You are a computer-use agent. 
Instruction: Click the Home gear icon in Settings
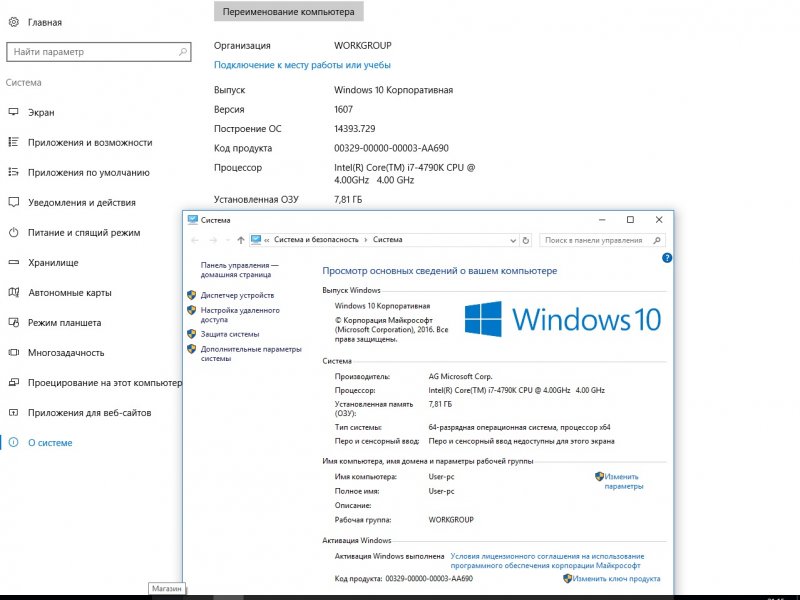click(14, 22)
